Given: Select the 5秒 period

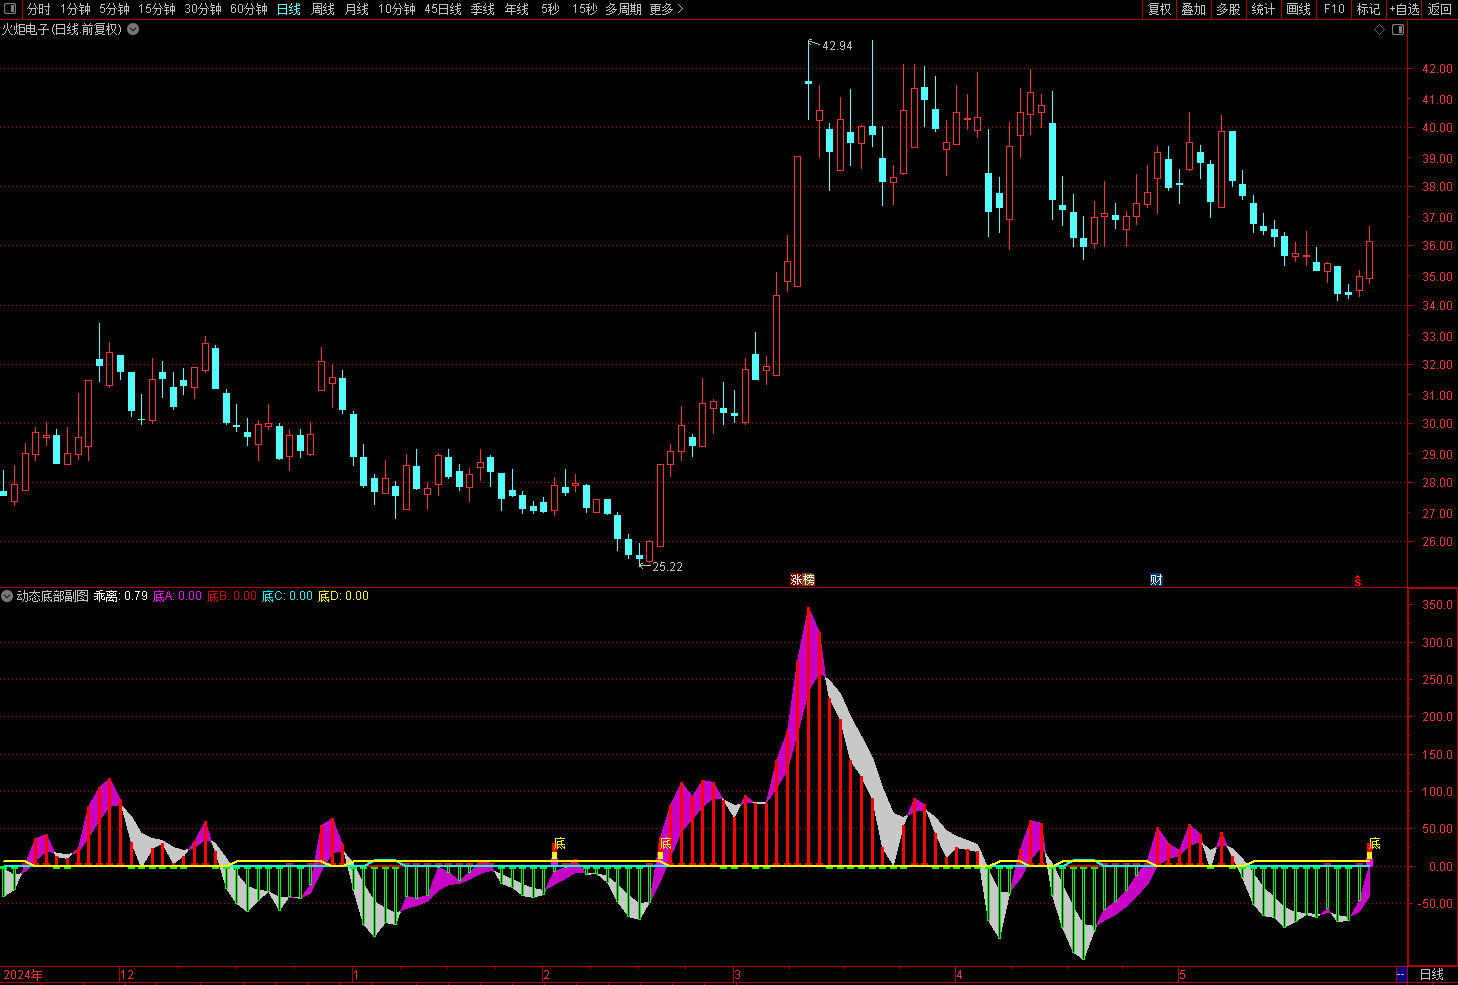Looking at the screenshot, I should point(551,9).
